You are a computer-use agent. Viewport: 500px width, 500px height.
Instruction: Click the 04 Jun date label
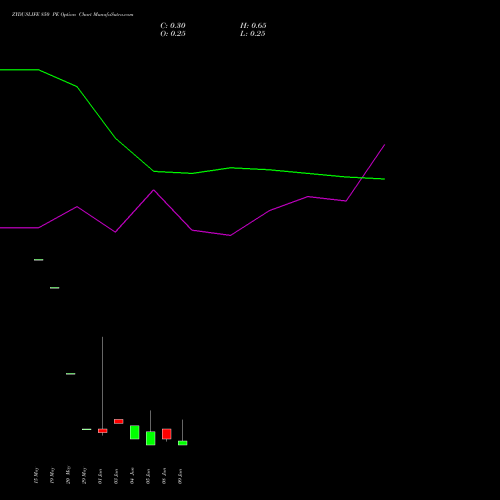click(x=132, y=476)
